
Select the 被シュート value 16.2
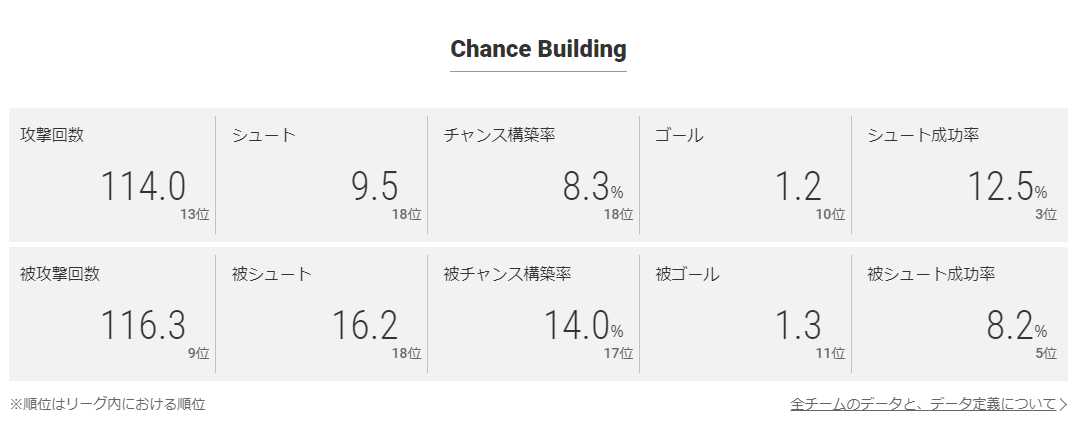[x=364, y=326]
